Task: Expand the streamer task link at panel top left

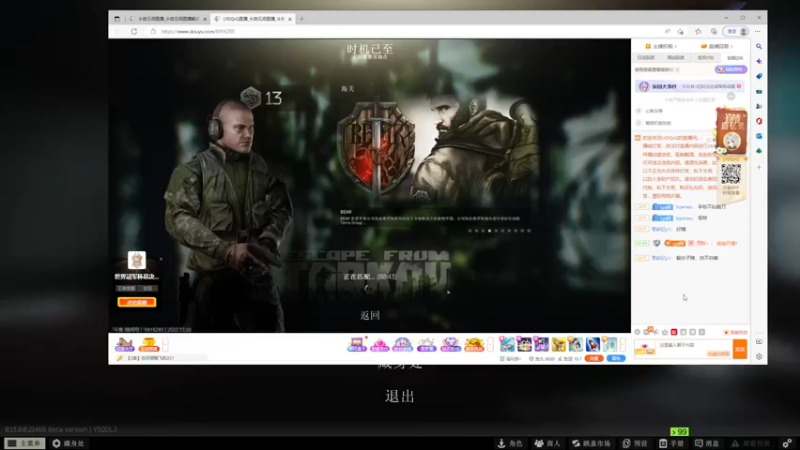Action: point(661,46)
